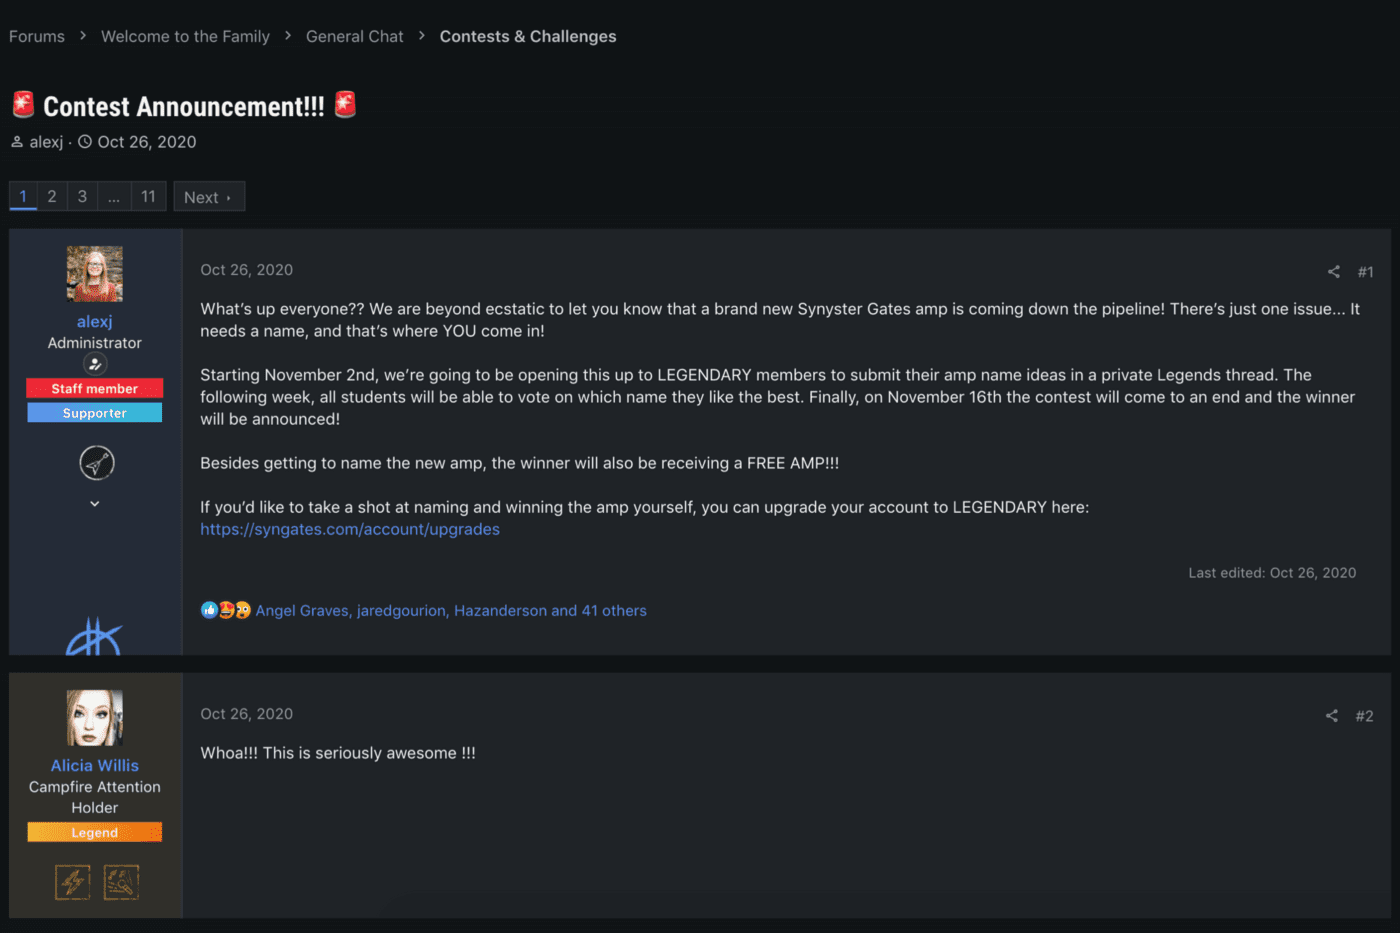View the list of 41 others who reacted

point(614,610)
